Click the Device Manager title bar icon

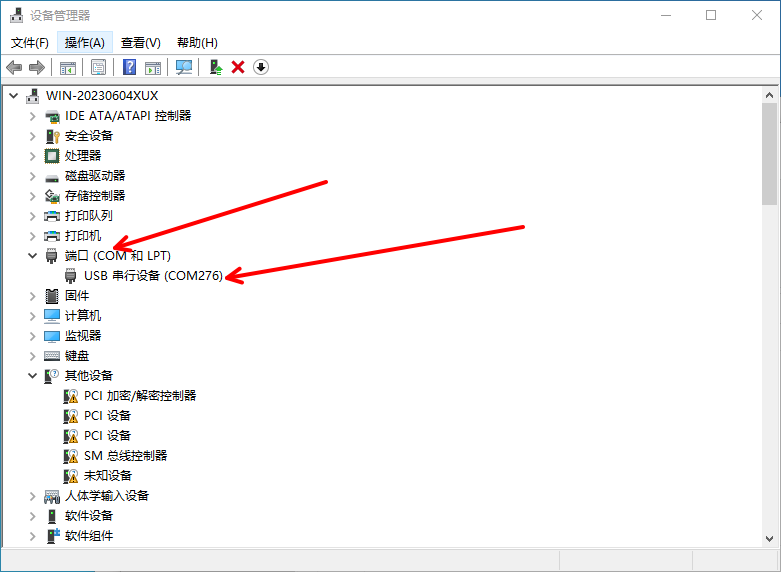tap(16, 15)
